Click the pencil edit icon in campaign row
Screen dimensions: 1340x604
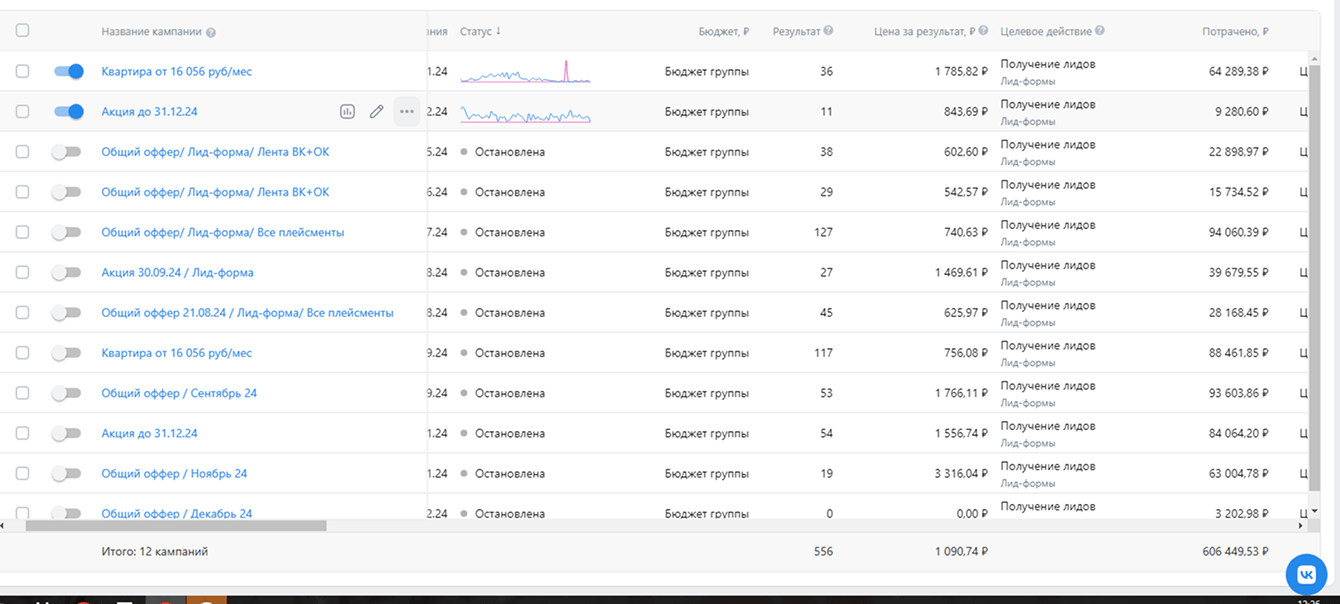pos(376,112)
